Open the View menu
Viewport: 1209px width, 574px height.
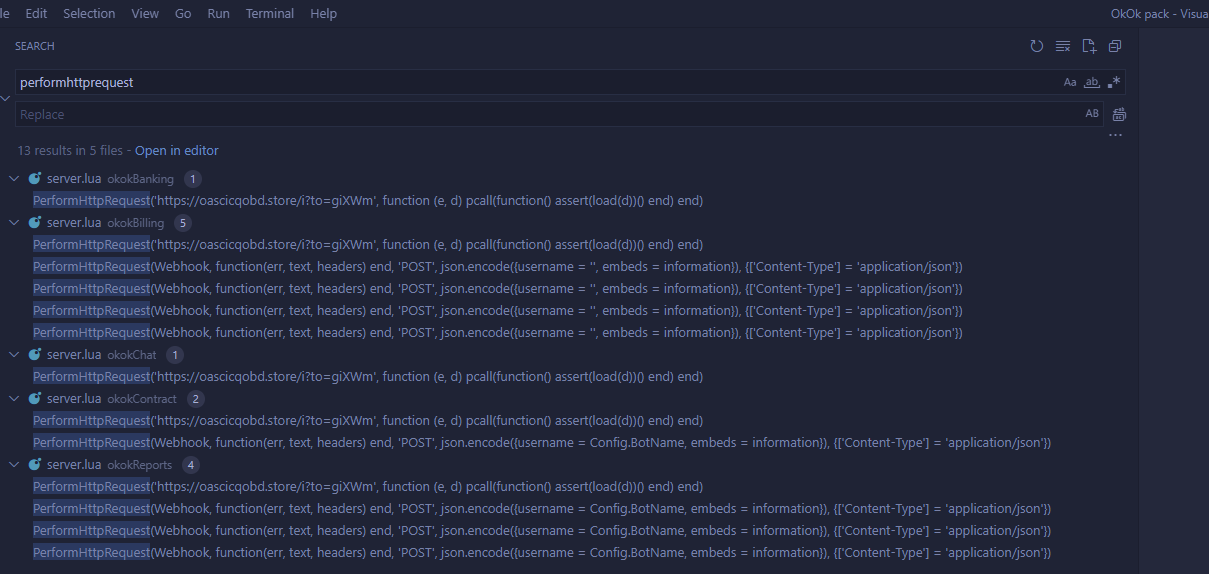coord(145,14)
